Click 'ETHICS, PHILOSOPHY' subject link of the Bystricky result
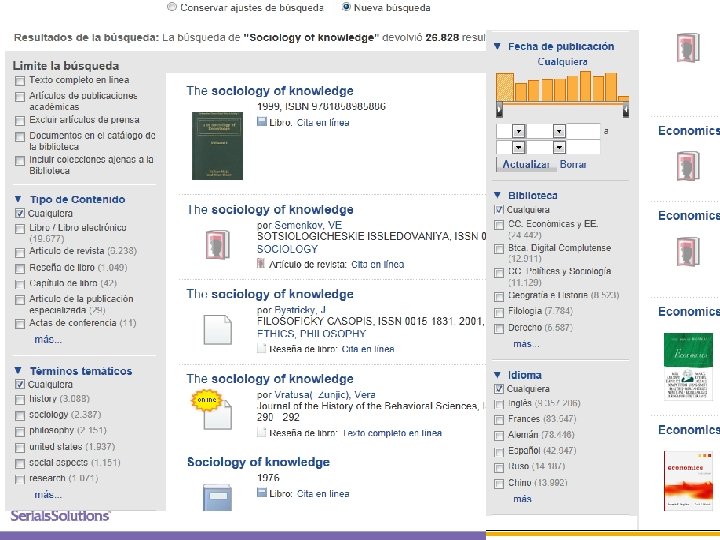Image resolution: width=720 pixels, height=540 pixels. point(311,333)
